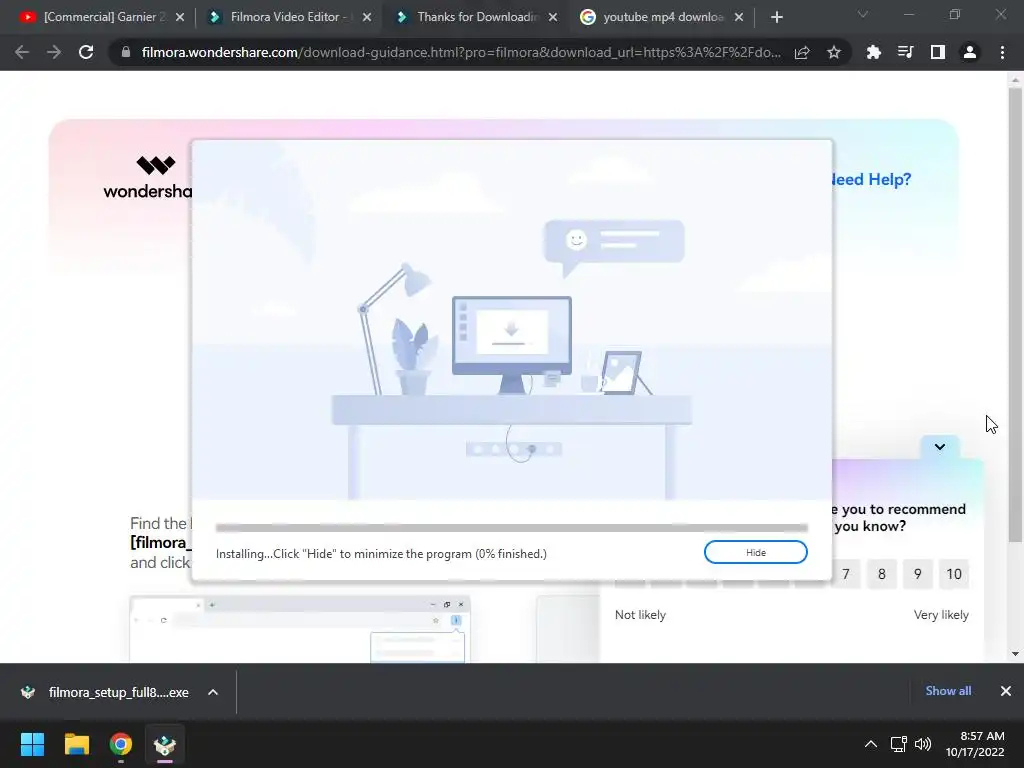Open the Chrome profile menu

[970, 52]
